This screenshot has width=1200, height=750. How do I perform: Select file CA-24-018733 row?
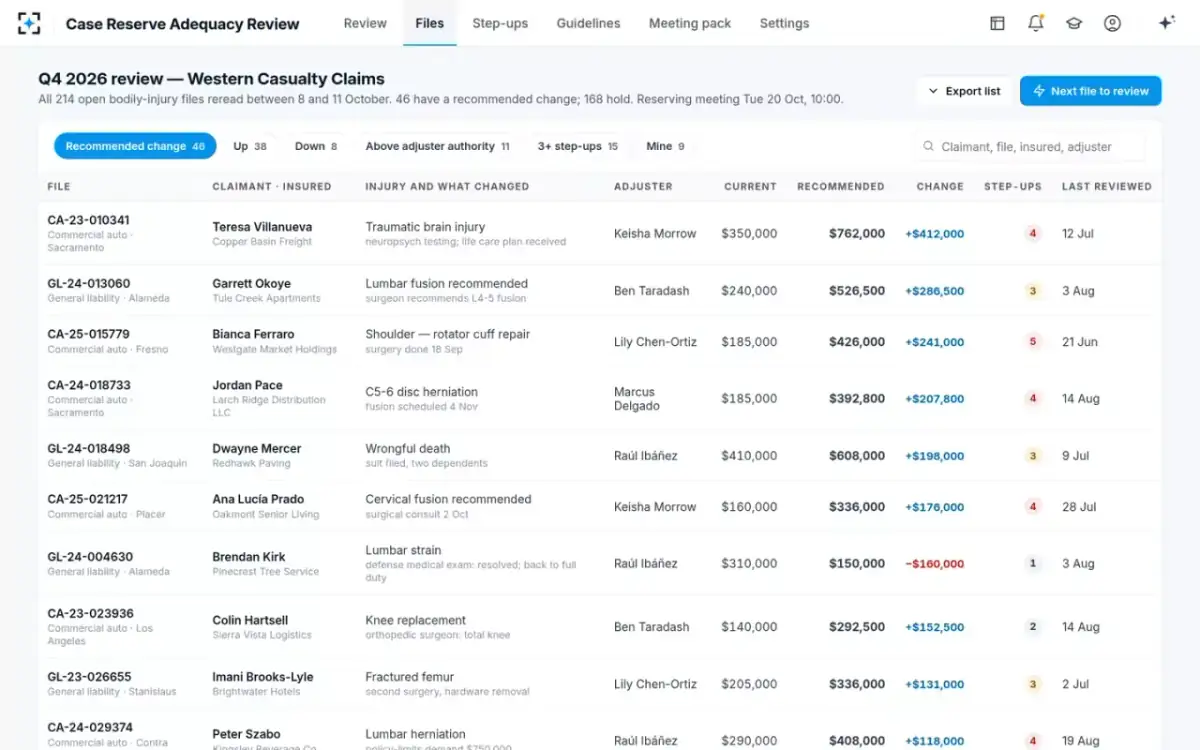click(x=600, y=399)
